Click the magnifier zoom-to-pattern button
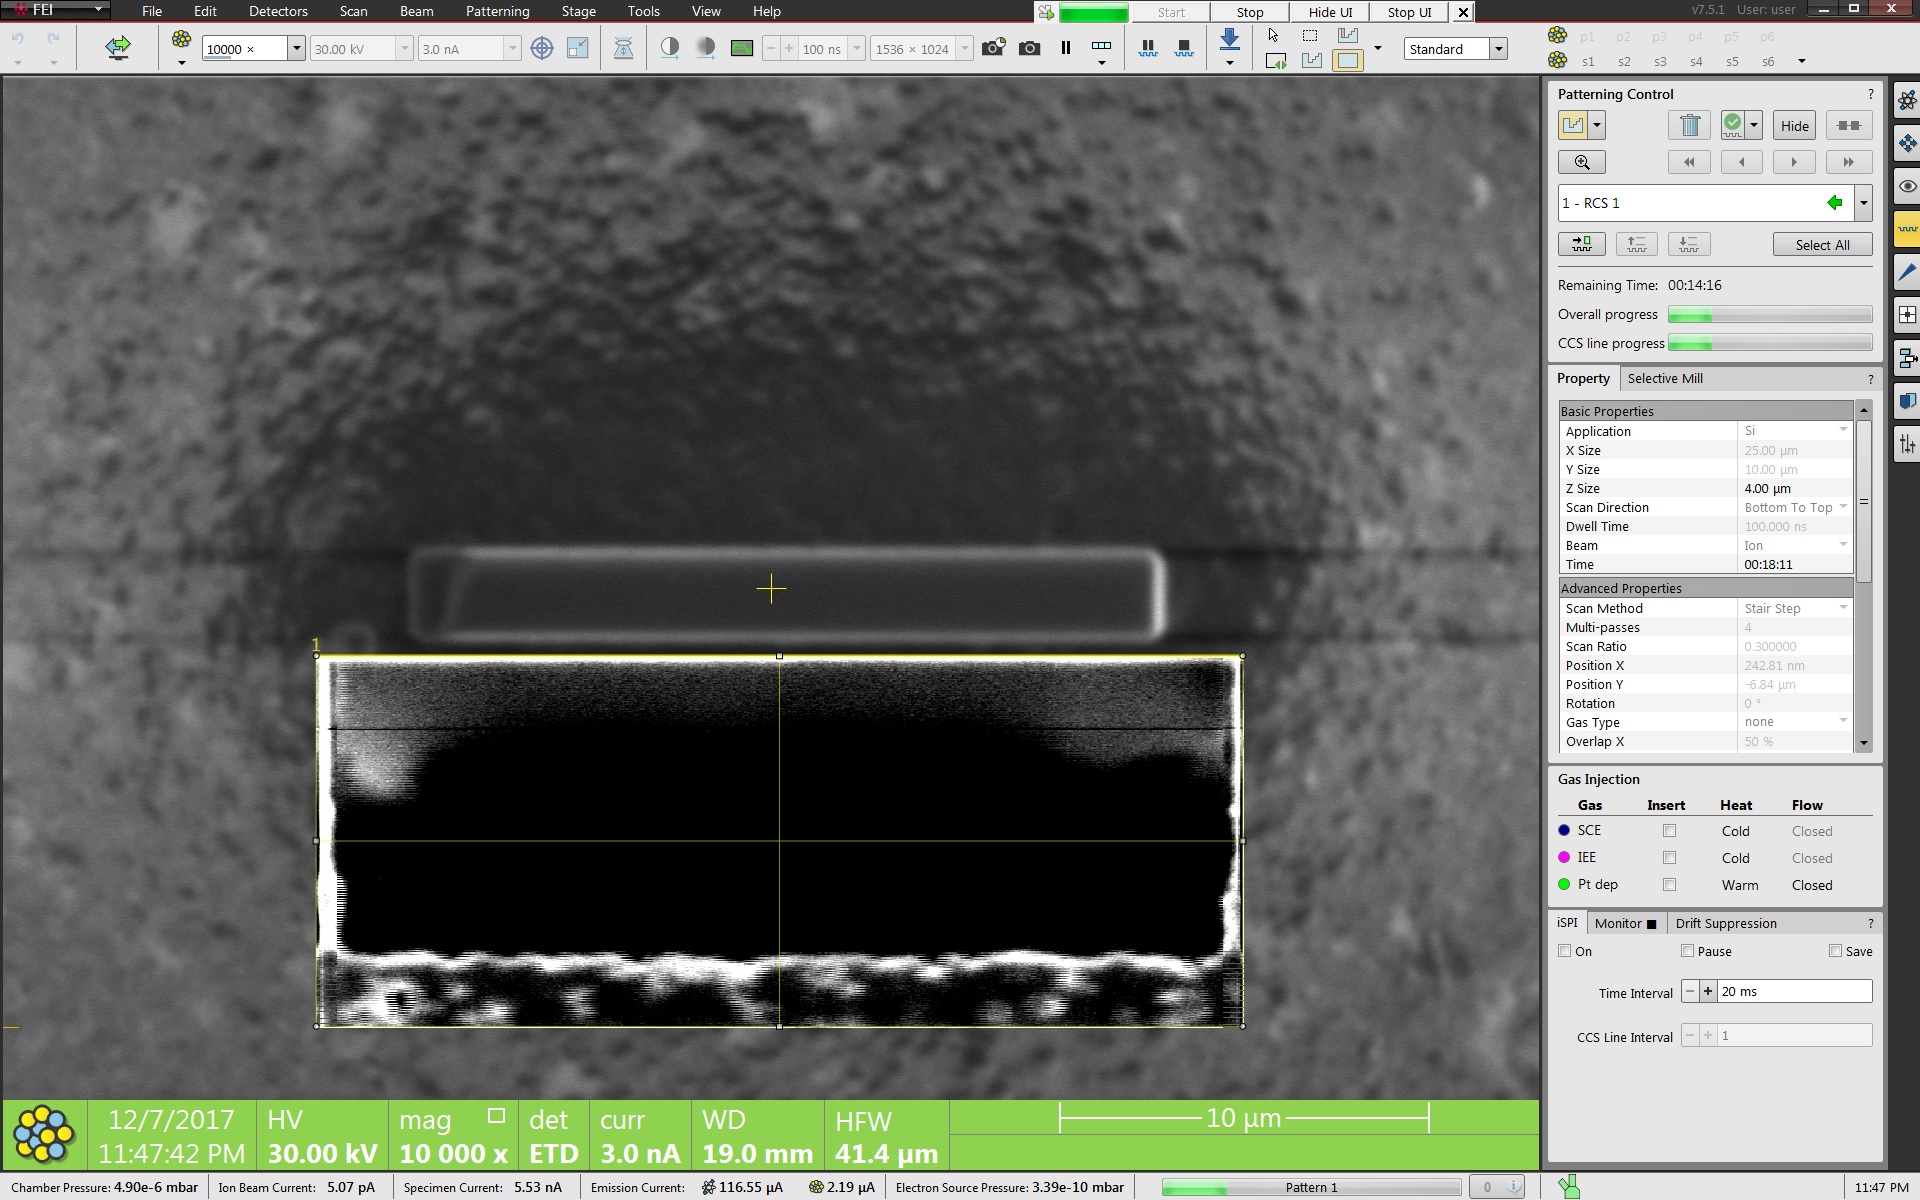 pos(1581,162)
